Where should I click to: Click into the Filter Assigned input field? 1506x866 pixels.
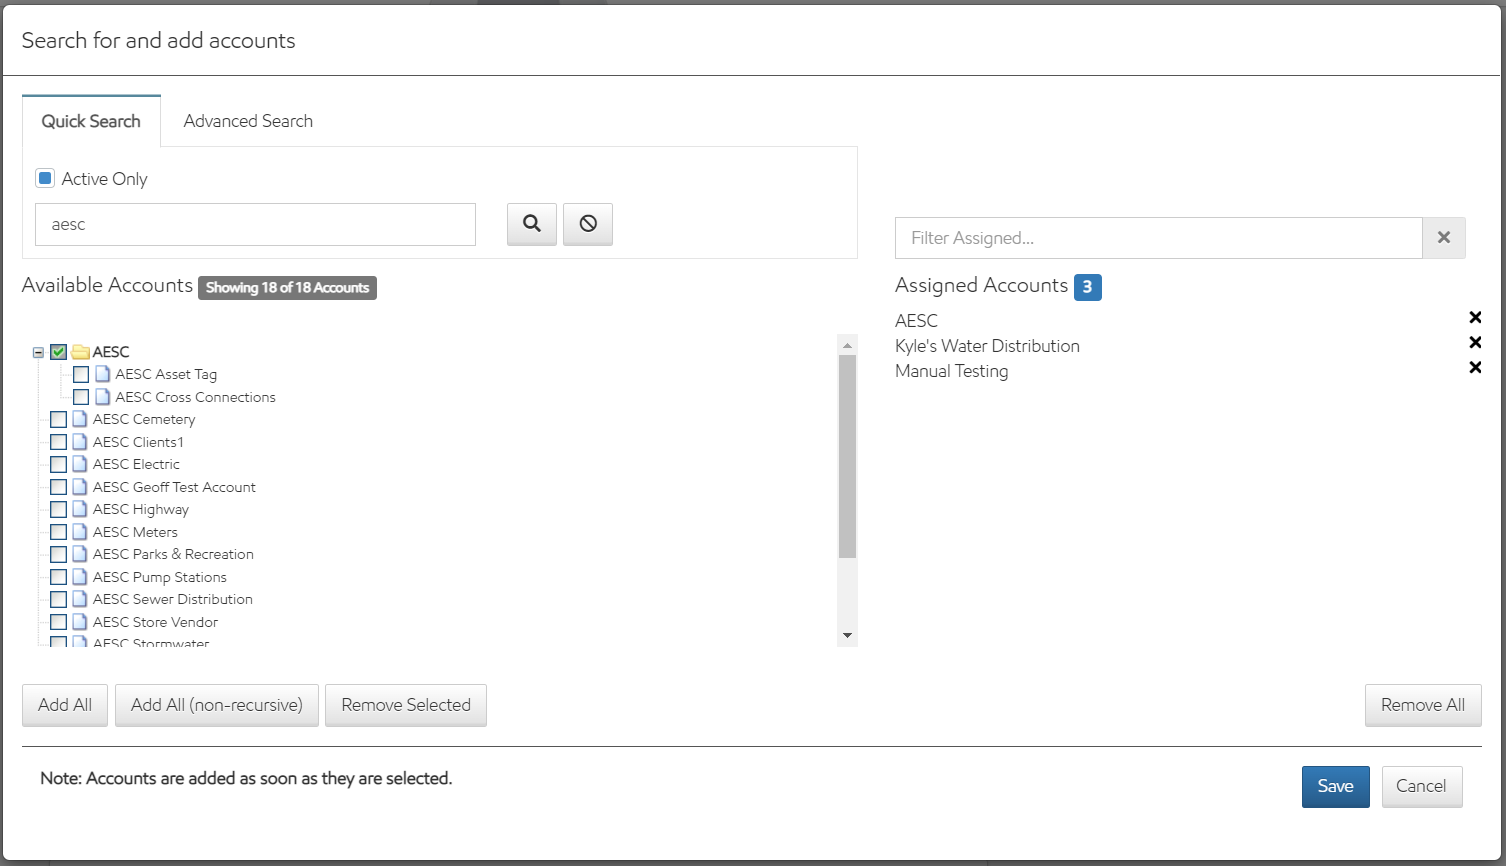pos(1158,238)
